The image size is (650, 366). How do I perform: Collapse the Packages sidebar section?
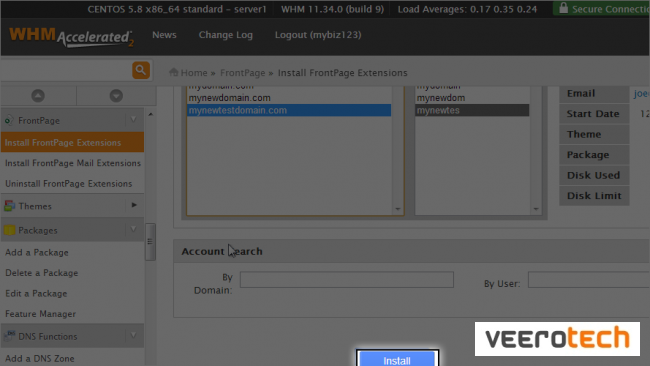click(x=133, y=229)
